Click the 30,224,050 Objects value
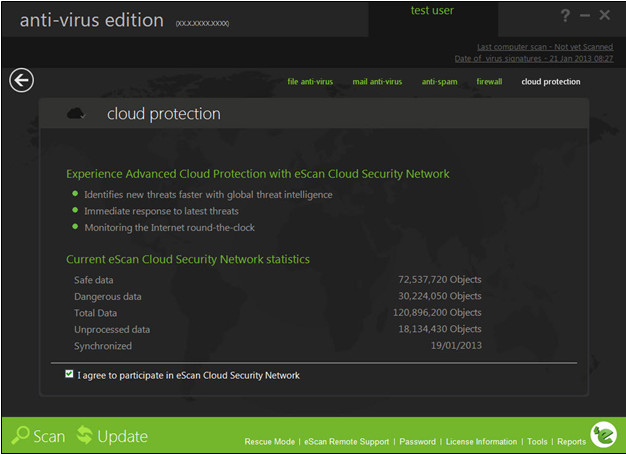626x454 pixels. click(x=440, y=296)
